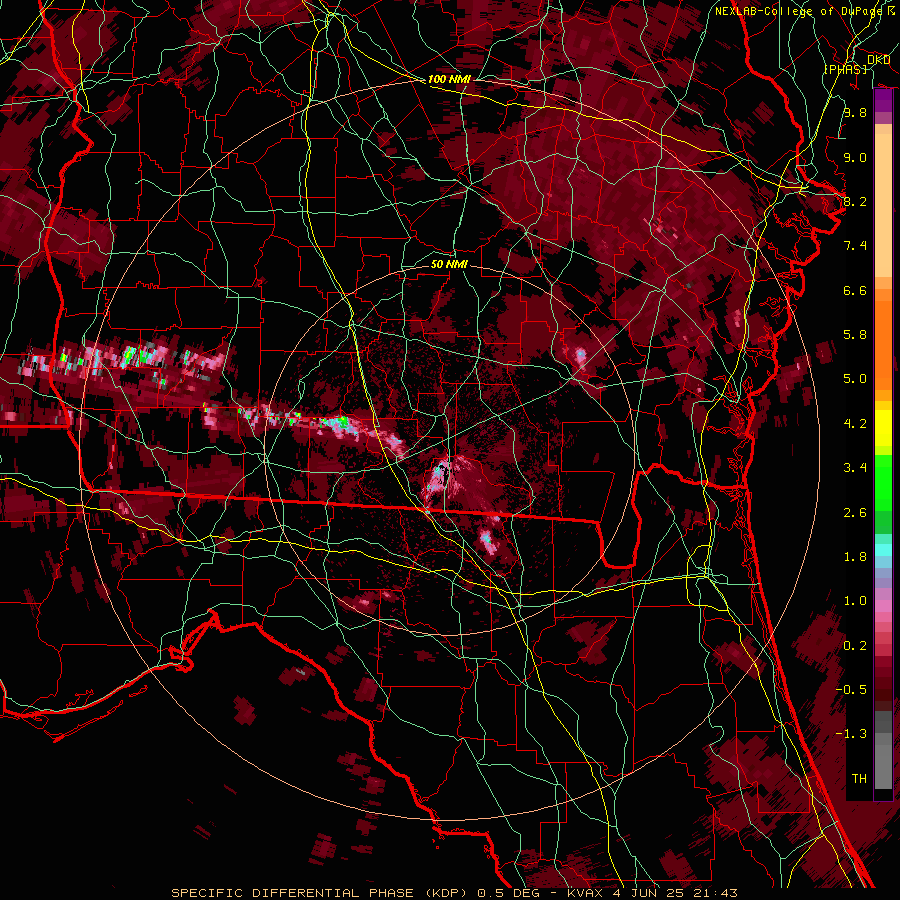Click the 2.6 legend value
This screenshot has width=900, height=900.
click(x=855, y=513)
